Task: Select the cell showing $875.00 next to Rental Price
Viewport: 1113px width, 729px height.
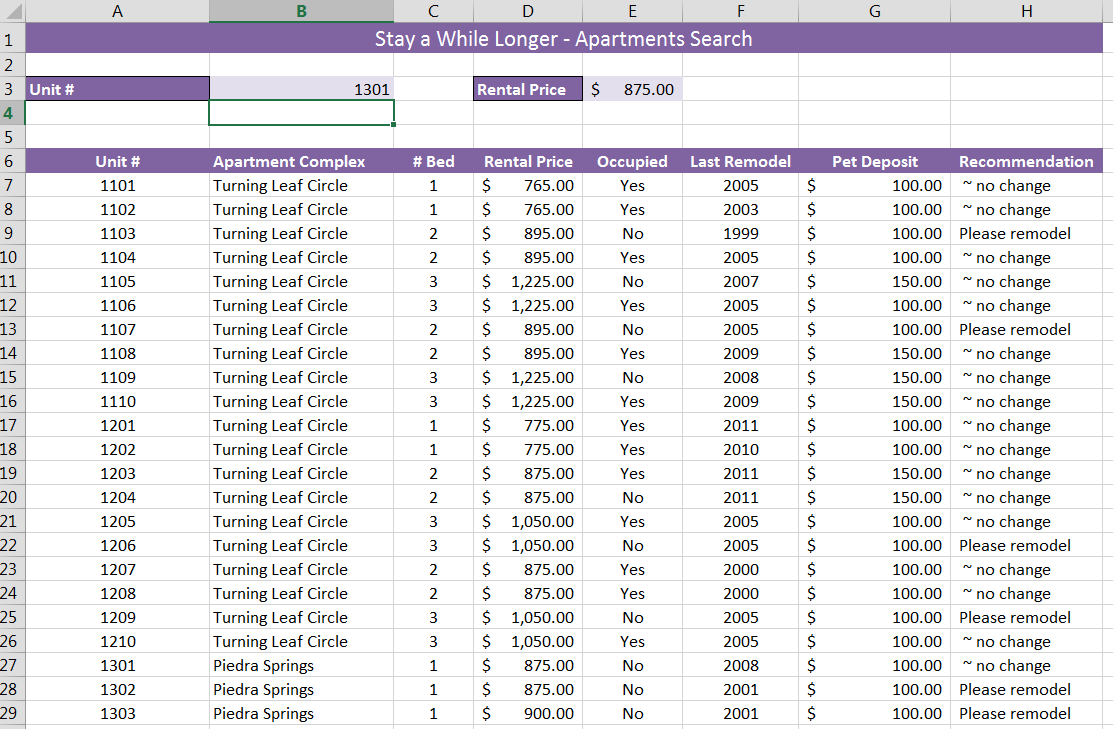Action: [632, 88]
